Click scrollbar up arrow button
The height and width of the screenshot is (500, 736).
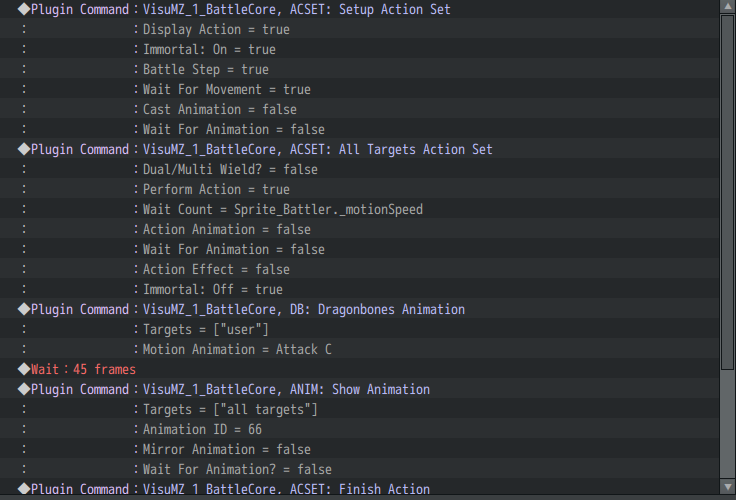tap(727, 7)
